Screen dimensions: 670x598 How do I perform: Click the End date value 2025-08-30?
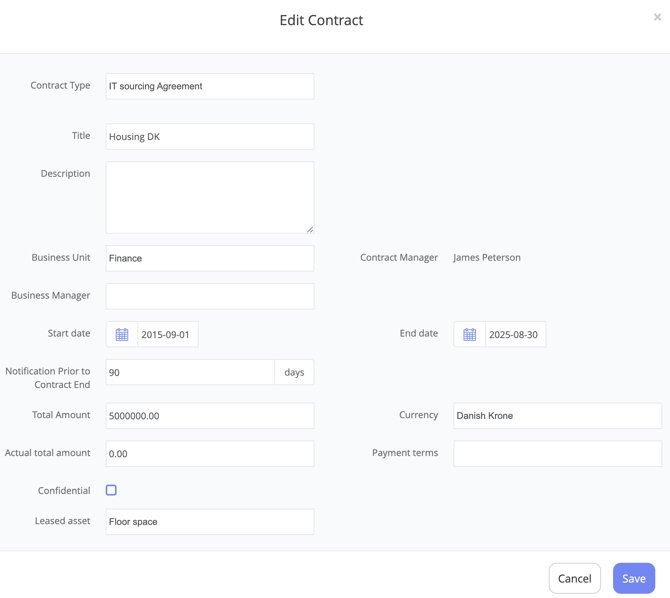pos(516,334)
